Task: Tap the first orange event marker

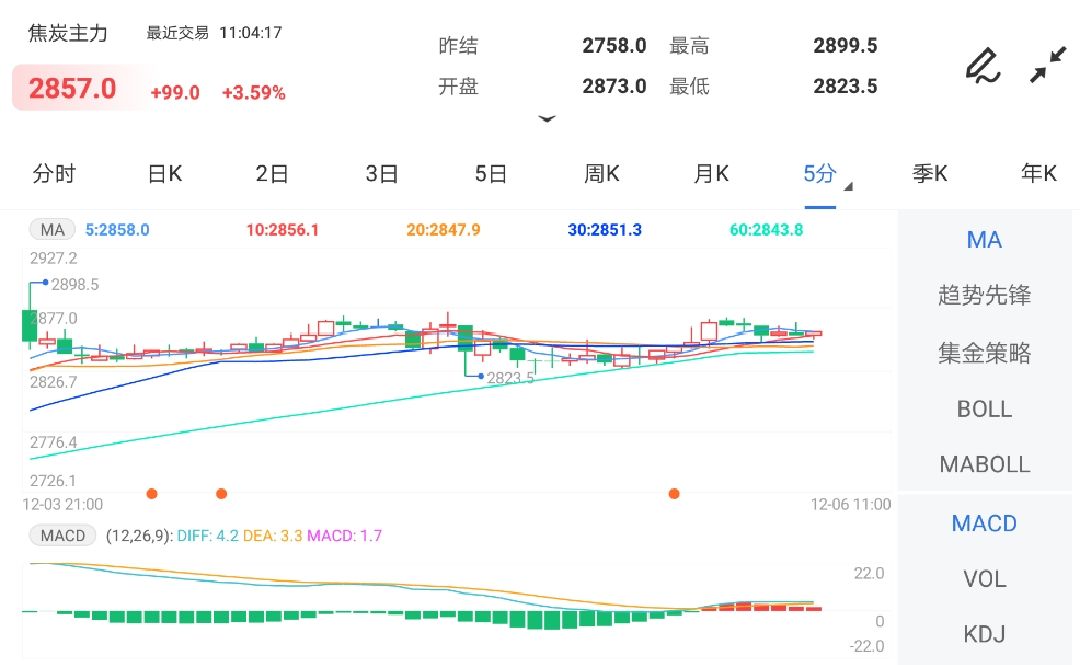Action: [152, 493]
